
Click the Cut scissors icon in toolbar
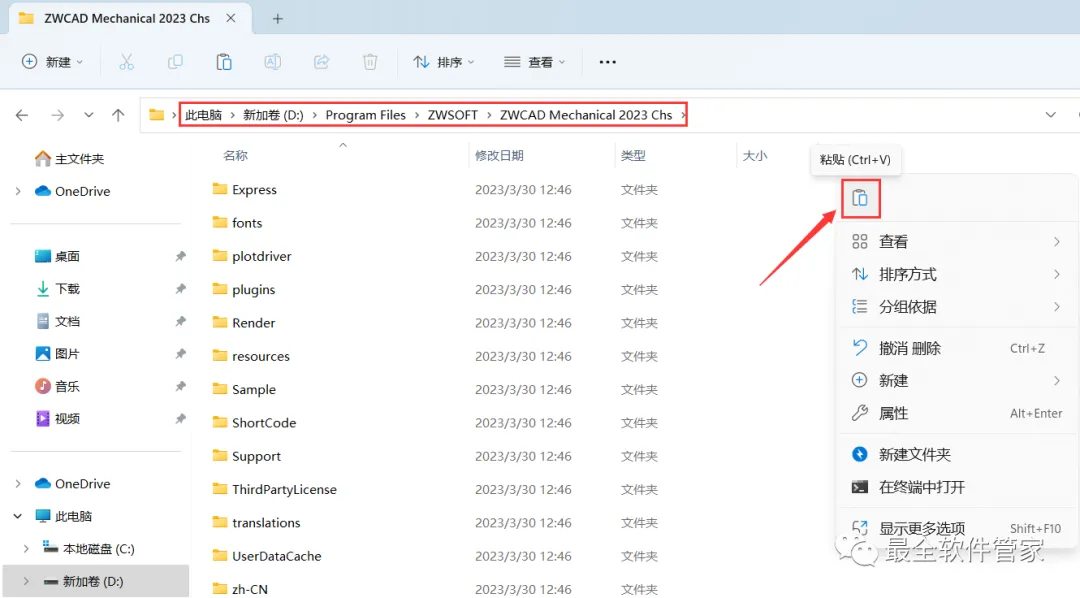tap(127, 62)
